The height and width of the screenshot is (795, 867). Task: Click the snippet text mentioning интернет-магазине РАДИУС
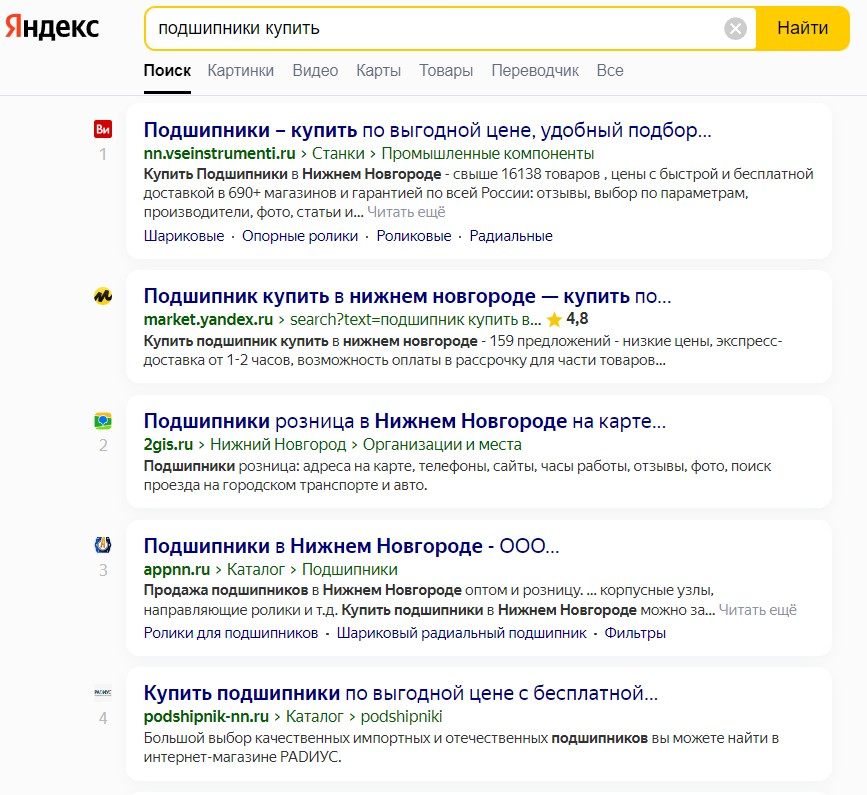(x=462, y=747)
